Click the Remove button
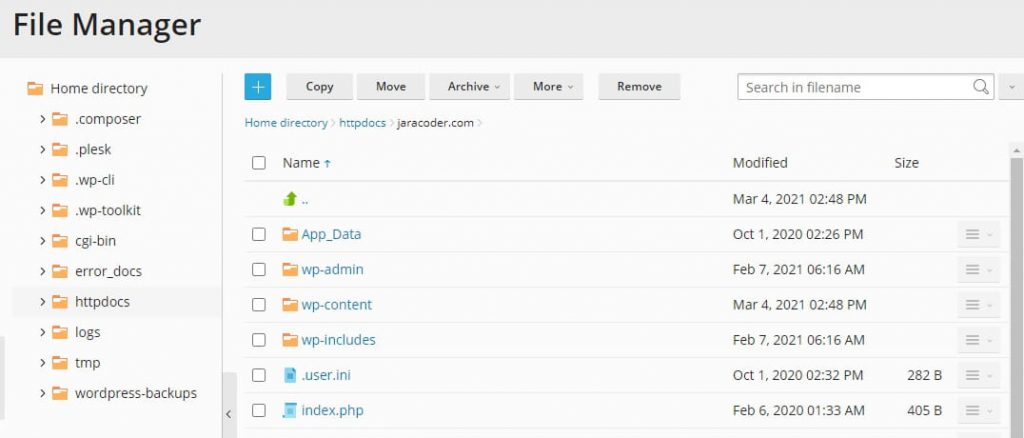 639,87
